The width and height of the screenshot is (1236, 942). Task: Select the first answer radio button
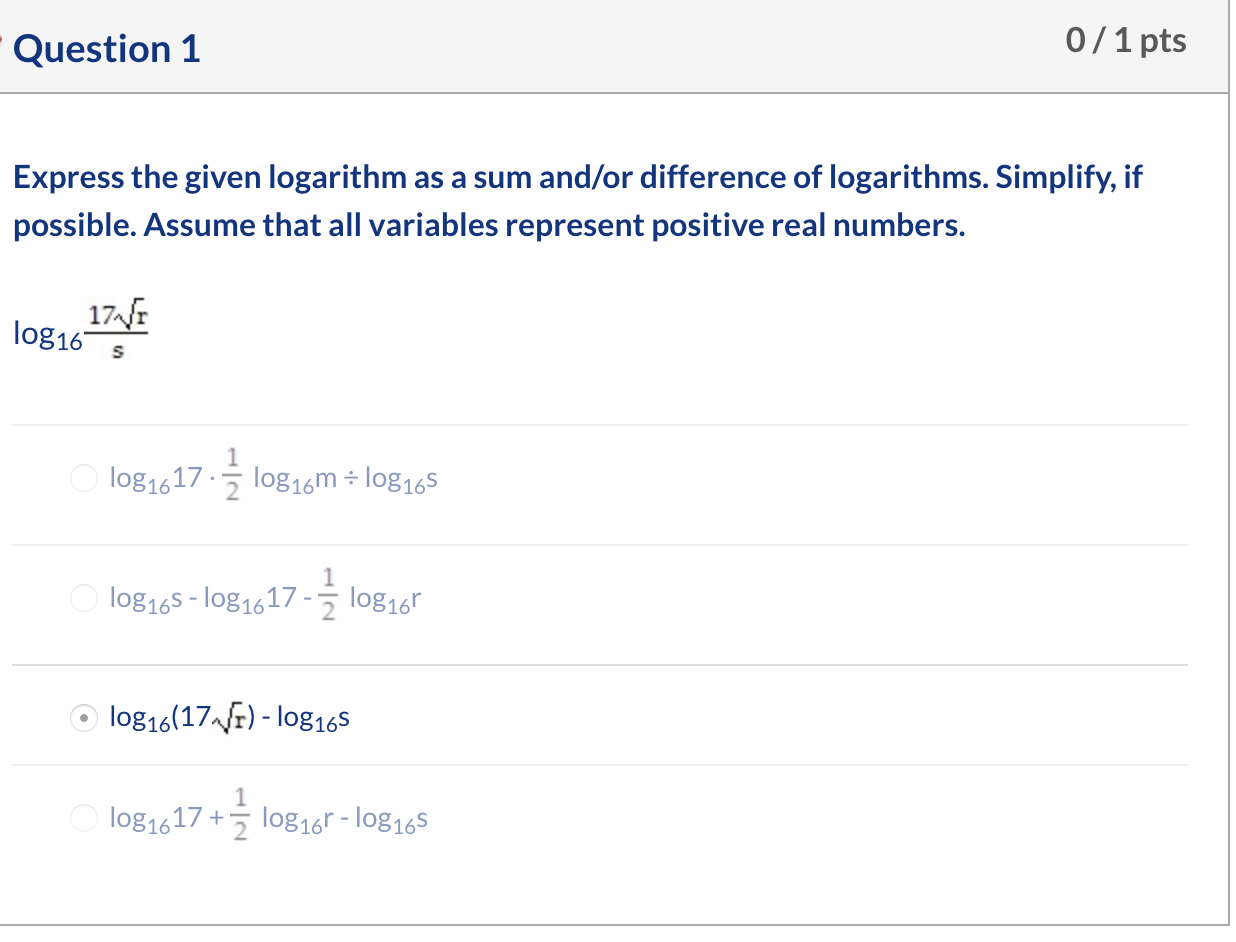[84, 478]
